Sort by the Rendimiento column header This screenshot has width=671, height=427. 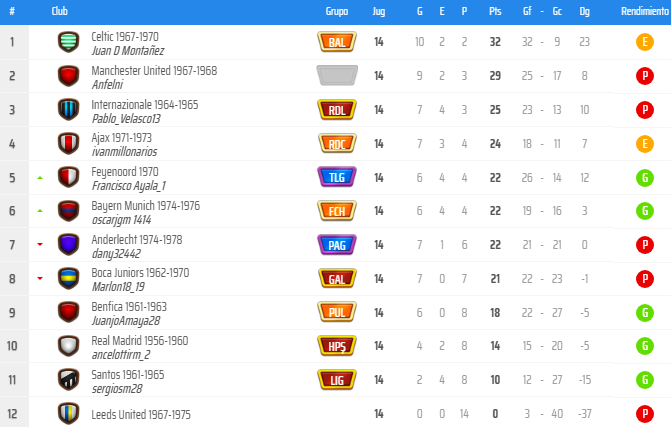pos(644,12)
